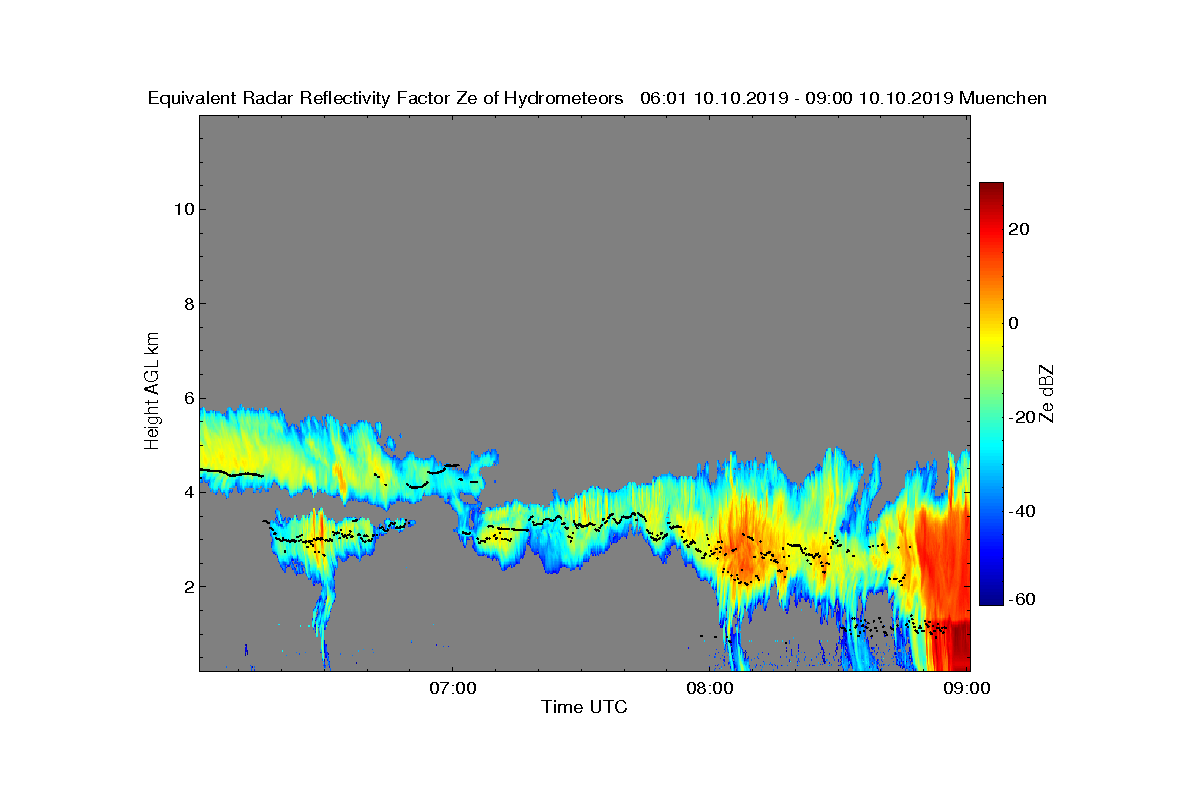Viewport: 1200px width, 800px height.
Task: Click the colorbar value -20
Action: [1023, 417]
